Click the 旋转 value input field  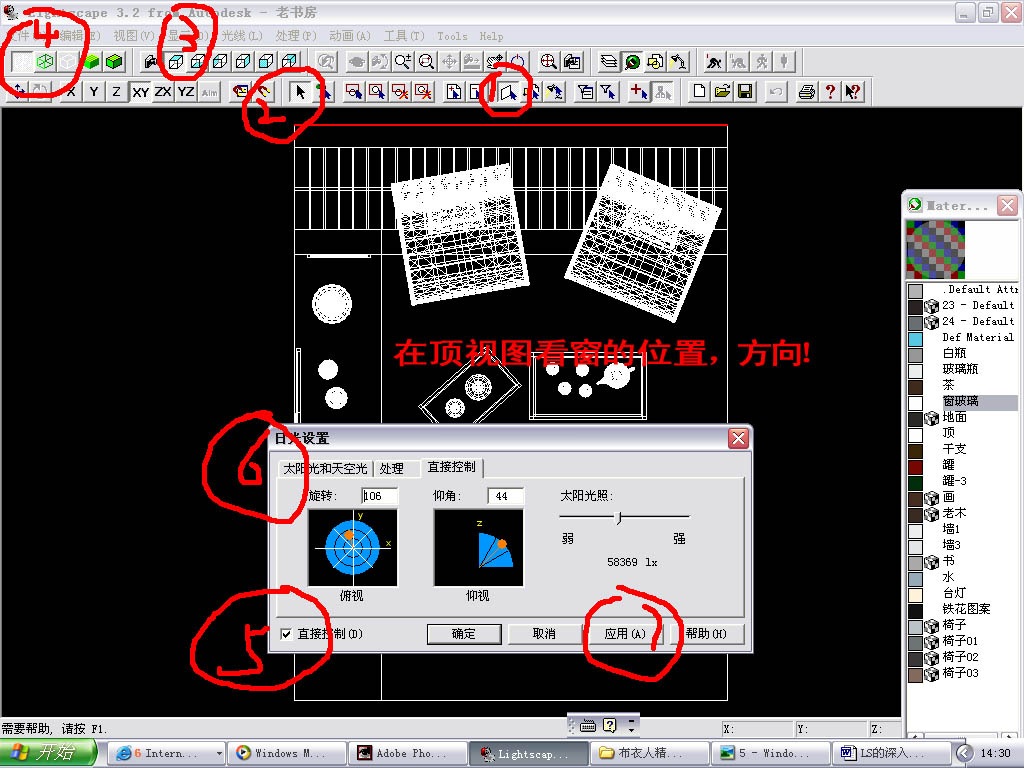pyautogui.click(x=380, y=496)
